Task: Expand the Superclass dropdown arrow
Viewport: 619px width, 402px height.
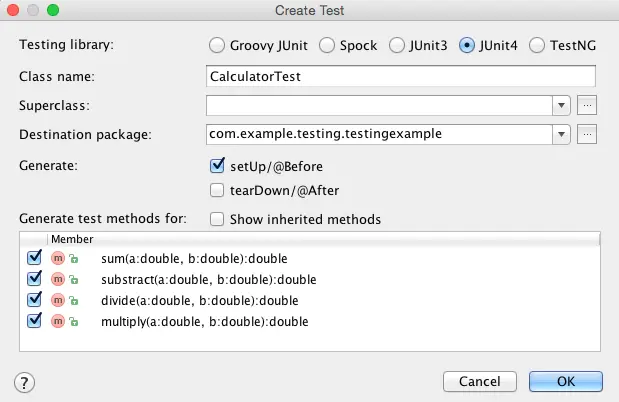Action: 562,104
